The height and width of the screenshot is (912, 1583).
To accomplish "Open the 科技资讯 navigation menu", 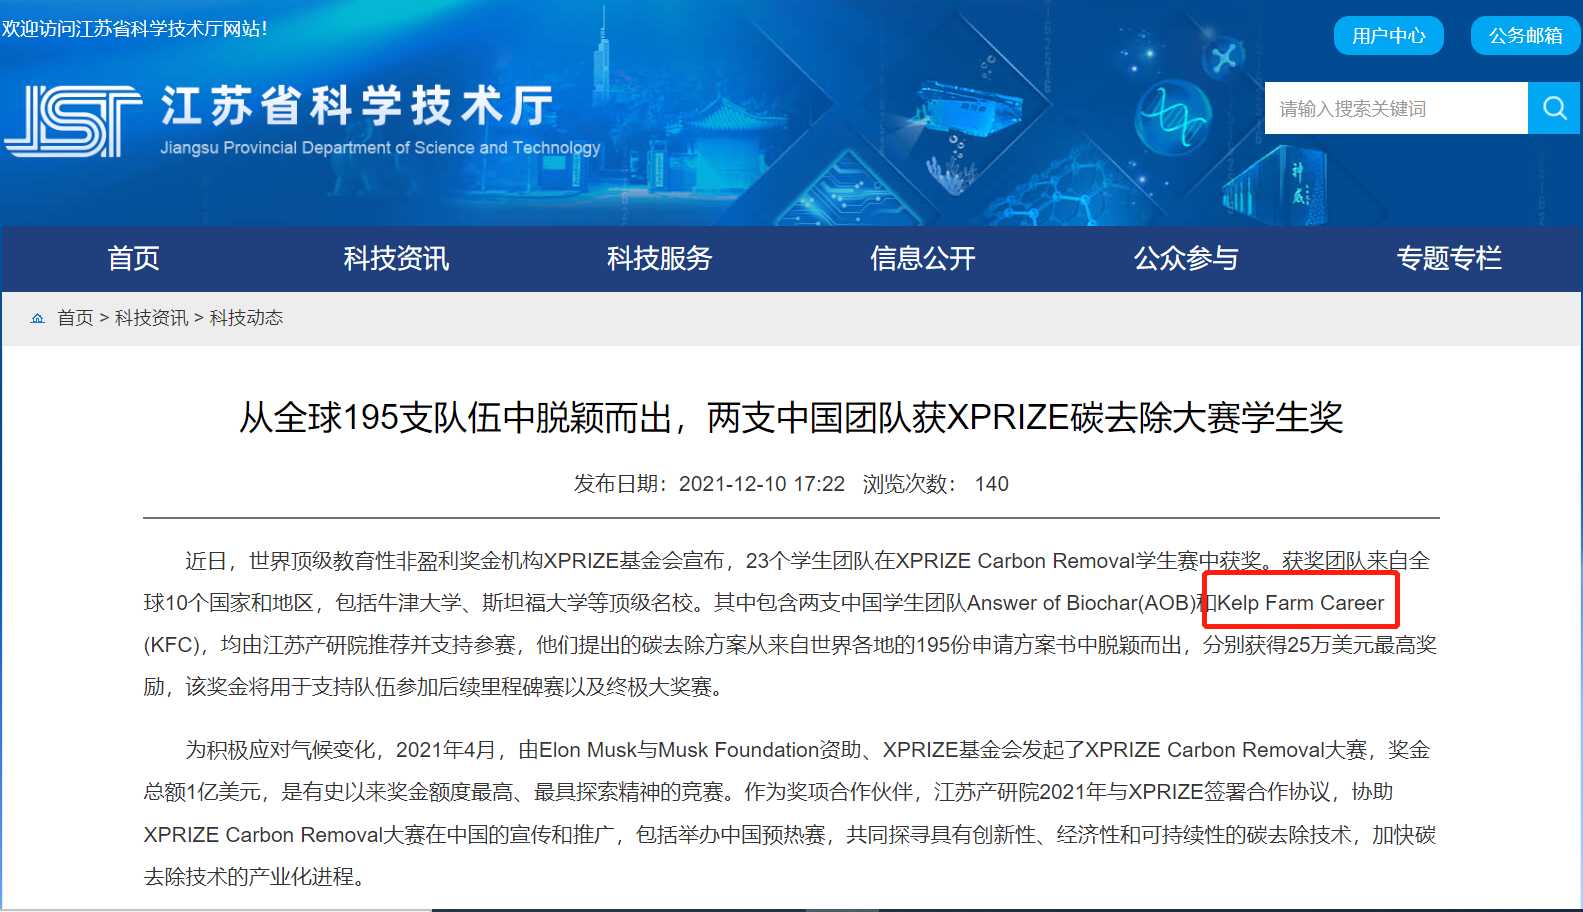I will pyautogui.click(x=396, y=259).
